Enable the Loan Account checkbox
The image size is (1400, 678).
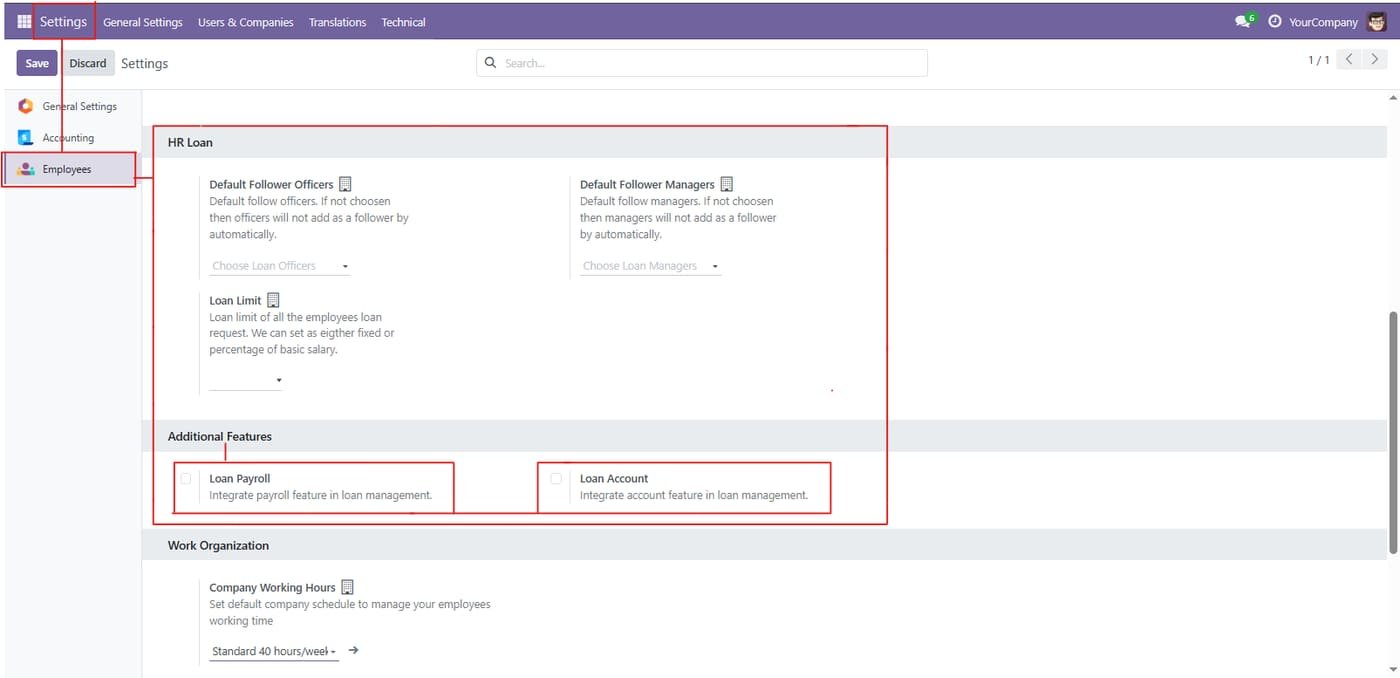[x=556, y=478]
